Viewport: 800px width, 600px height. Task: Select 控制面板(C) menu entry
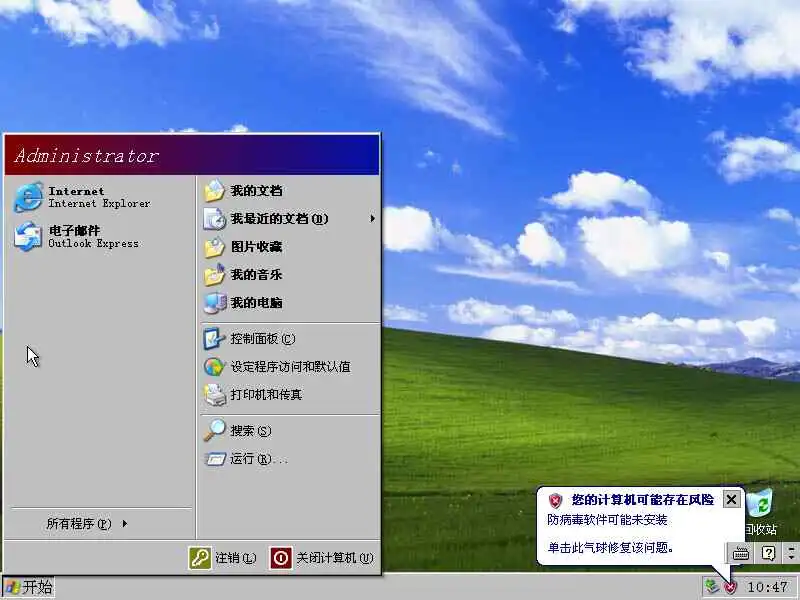point(291,339)
